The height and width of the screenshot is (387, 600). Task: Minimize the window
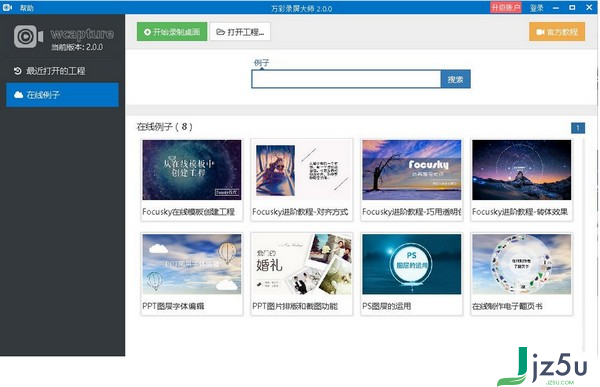coord(556,8)
